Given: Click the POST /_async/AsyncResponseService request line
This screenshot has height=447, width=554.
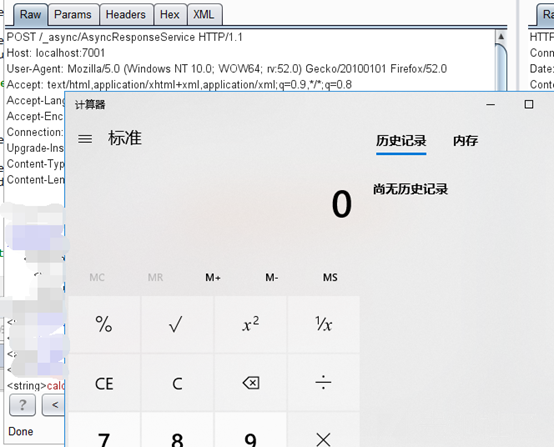Looking at the screenshot, I should [124, 37].
